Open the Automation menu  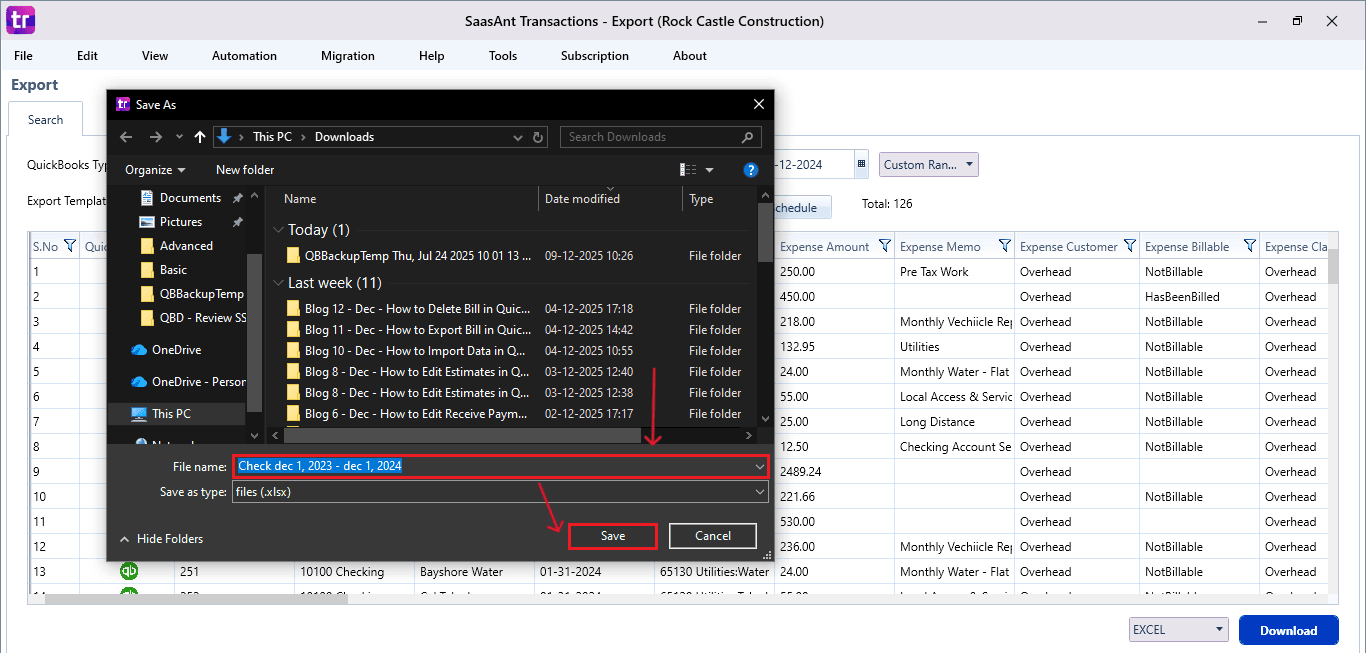(x=244, y=56)
